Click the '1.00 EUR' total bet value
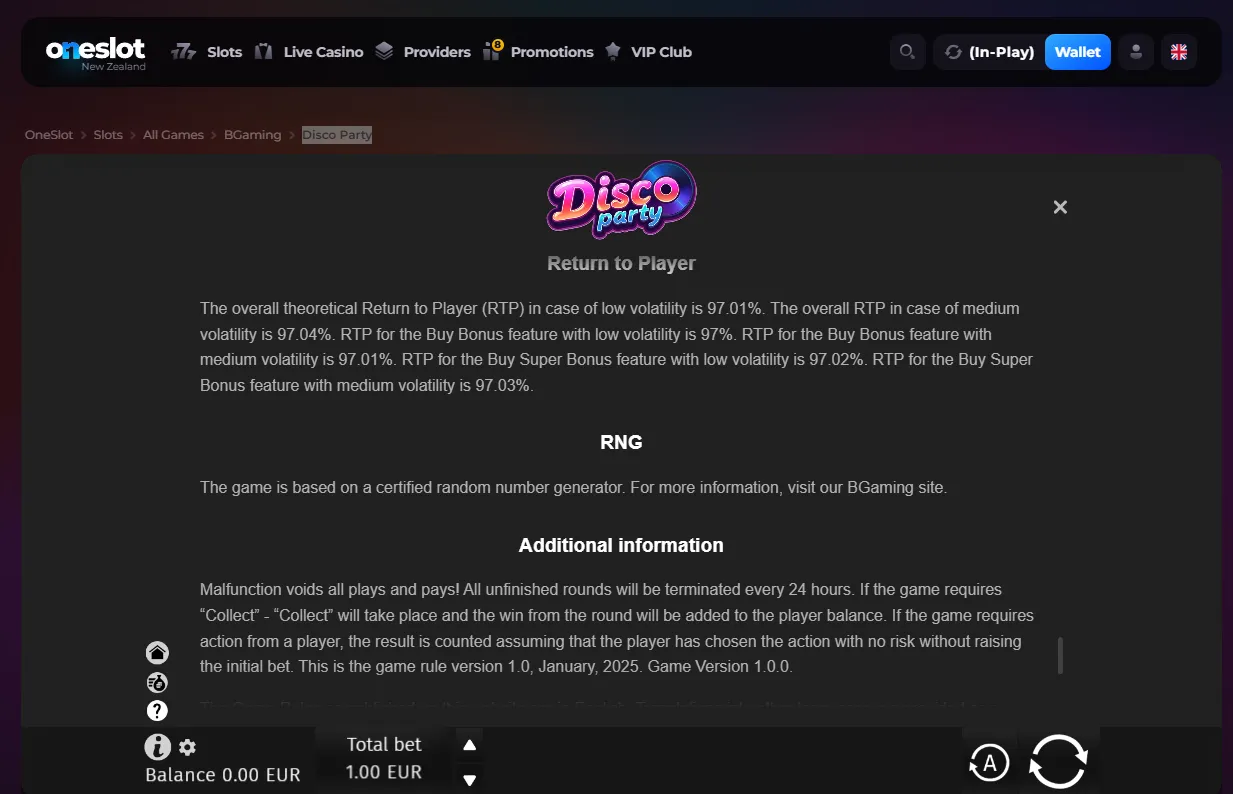 click(384, 772)
